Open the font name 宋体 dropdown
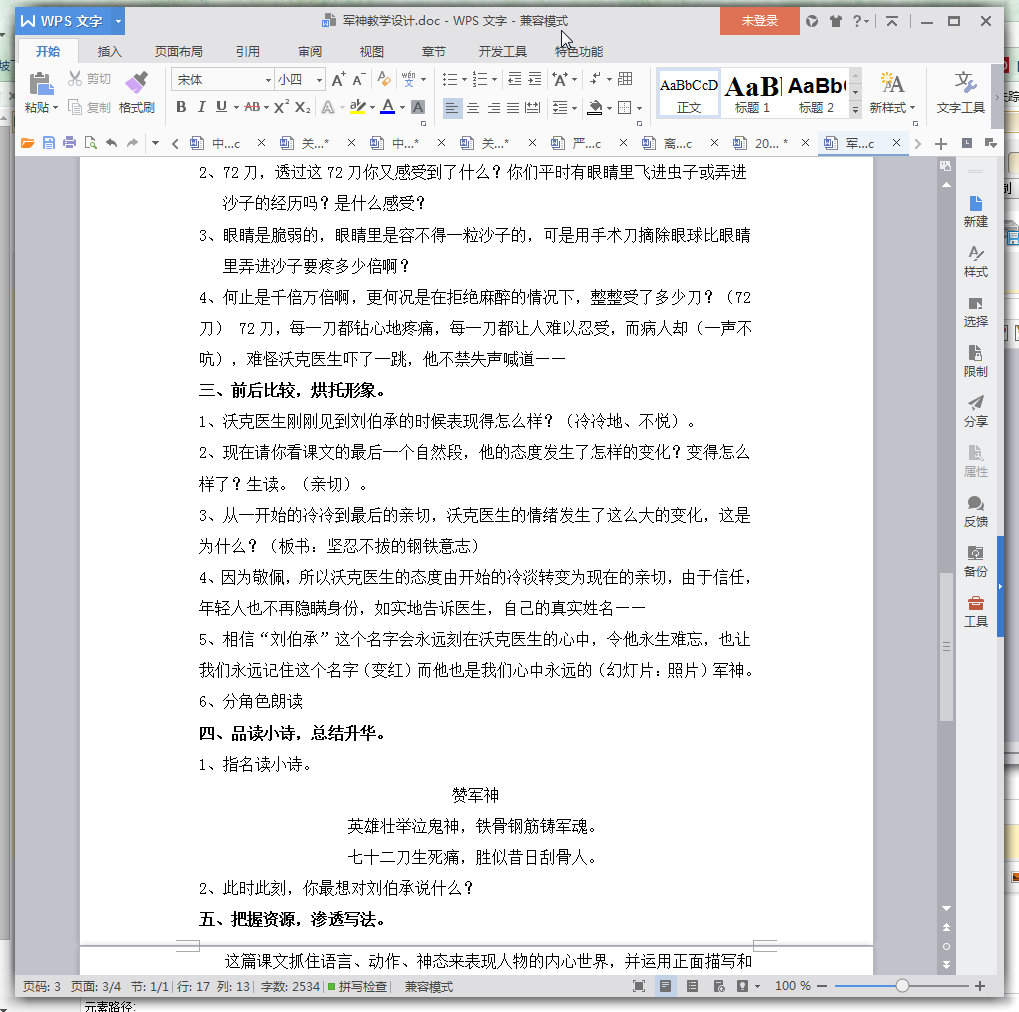Image resolution: width=1019 pixels, height=1012 pixels. click(x=268, y=80)
